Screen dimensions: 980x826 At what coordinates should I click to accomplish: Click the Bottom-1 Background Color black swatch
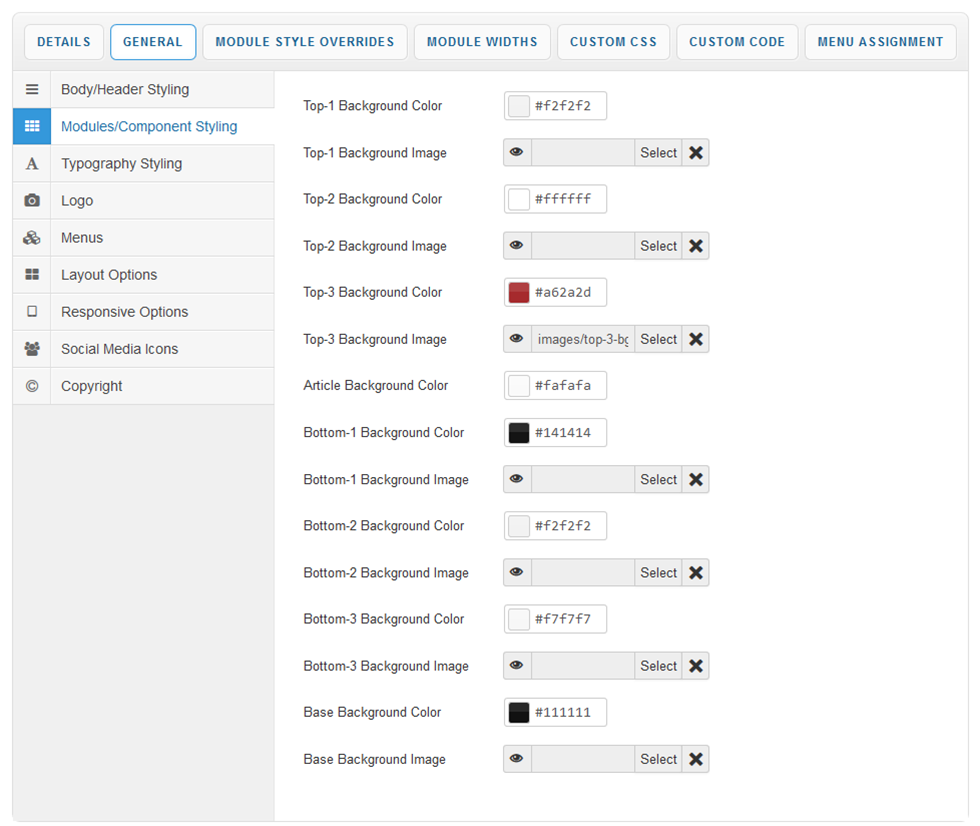pyautogui.click(x=519, y=433)
